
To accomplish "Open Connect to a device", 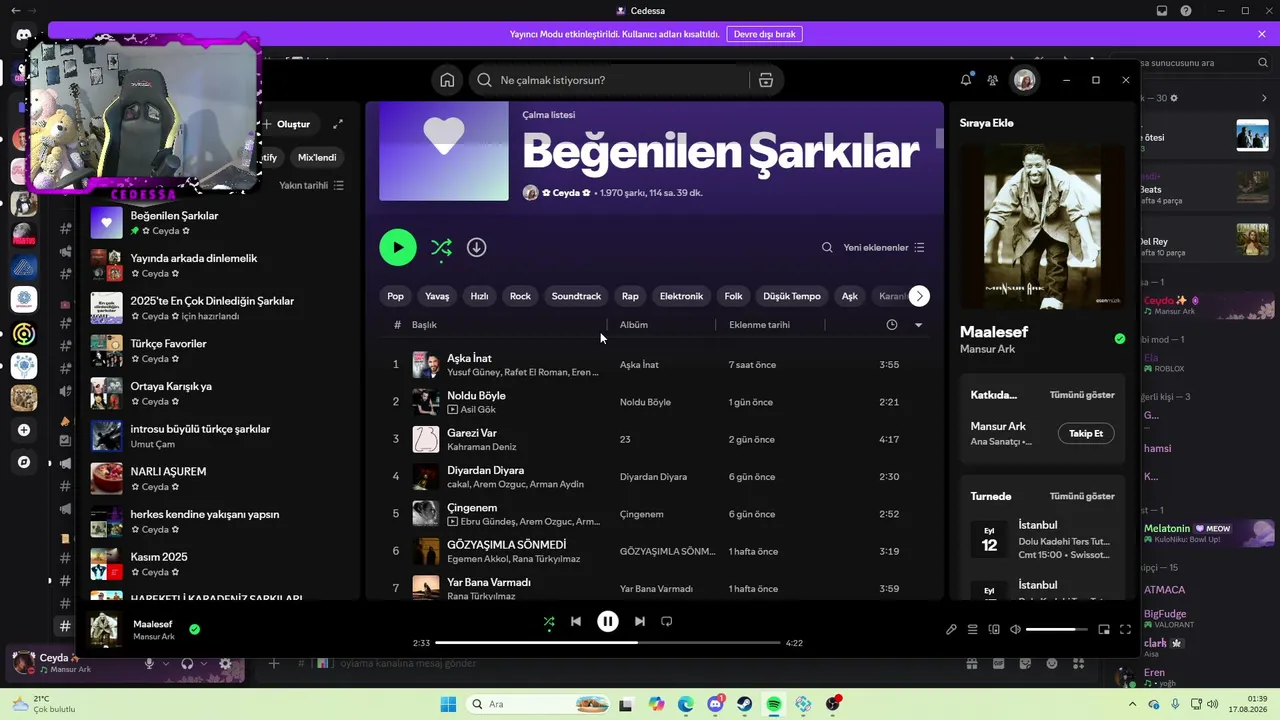I will coord(994,629).
